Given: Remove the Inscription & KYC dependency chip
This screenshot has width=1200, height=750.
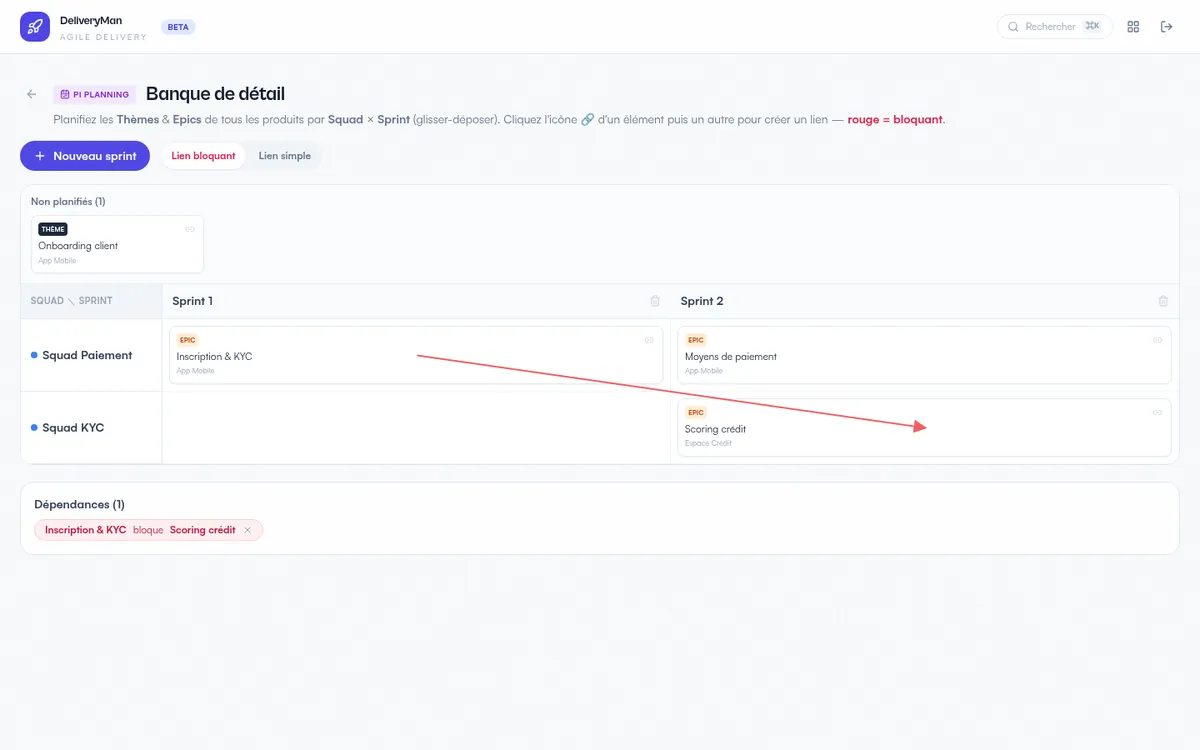Looking at the screenshot, I should pos(248,530).
